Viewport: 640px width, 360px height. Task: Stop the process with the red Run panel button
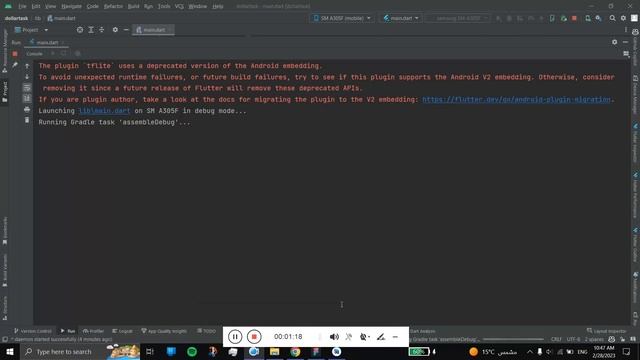click(15, 53)
